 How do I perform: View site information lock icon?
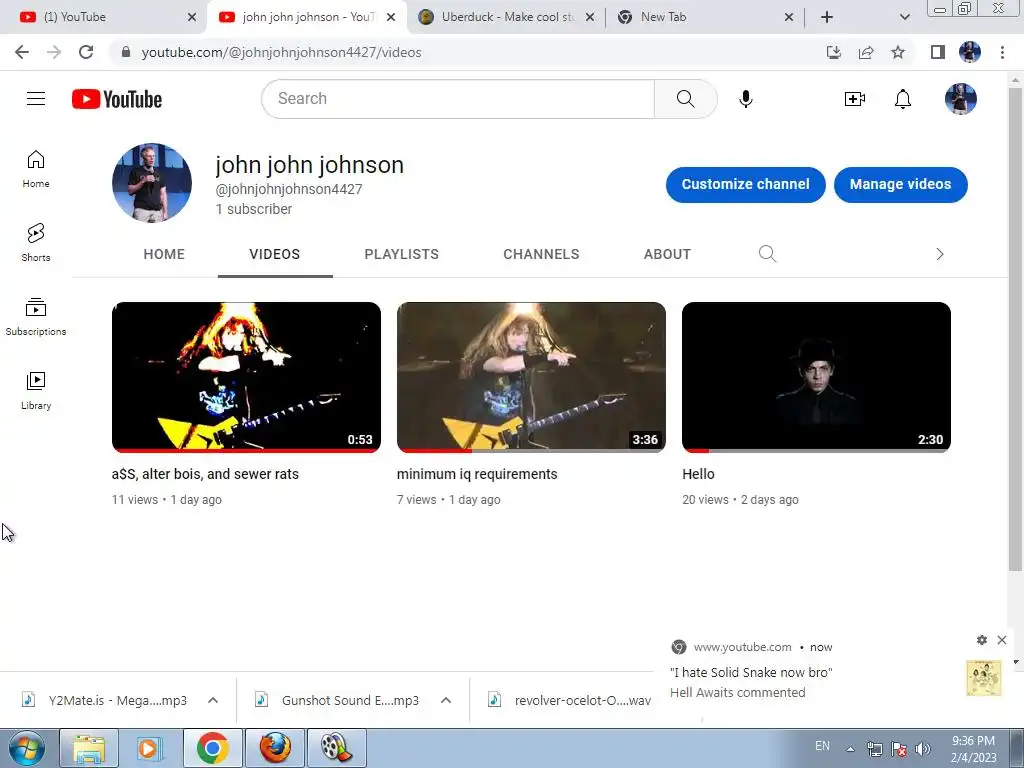126,52
